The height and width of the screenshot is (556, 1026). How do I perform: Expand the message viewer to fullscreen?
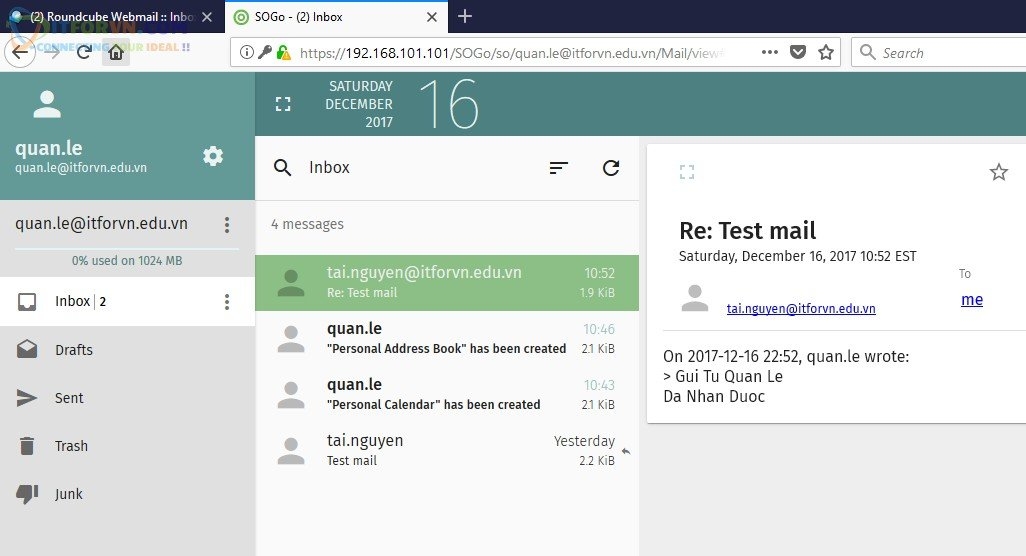686,172
